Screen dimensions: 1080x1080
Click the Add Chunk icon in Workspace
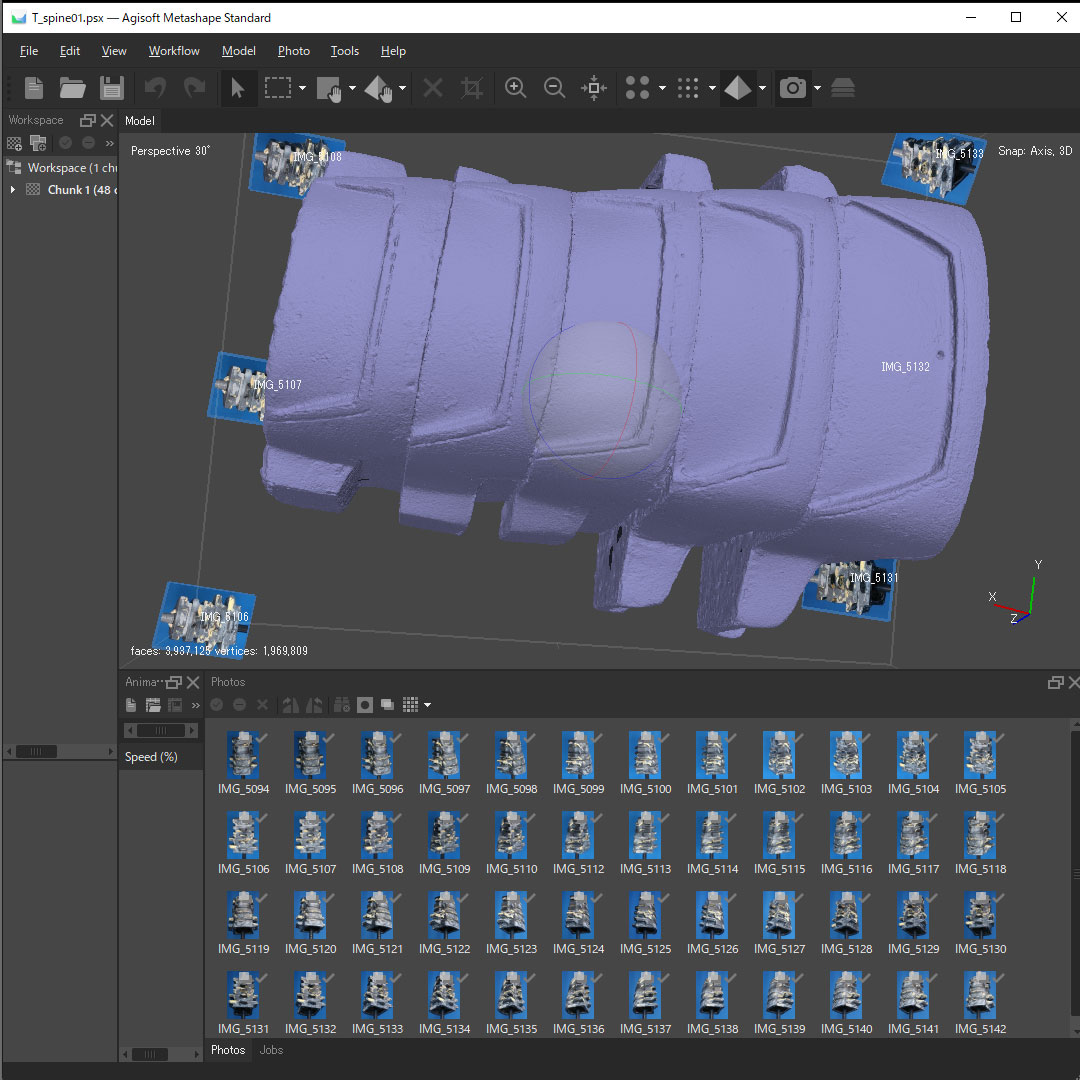point(14,143)
